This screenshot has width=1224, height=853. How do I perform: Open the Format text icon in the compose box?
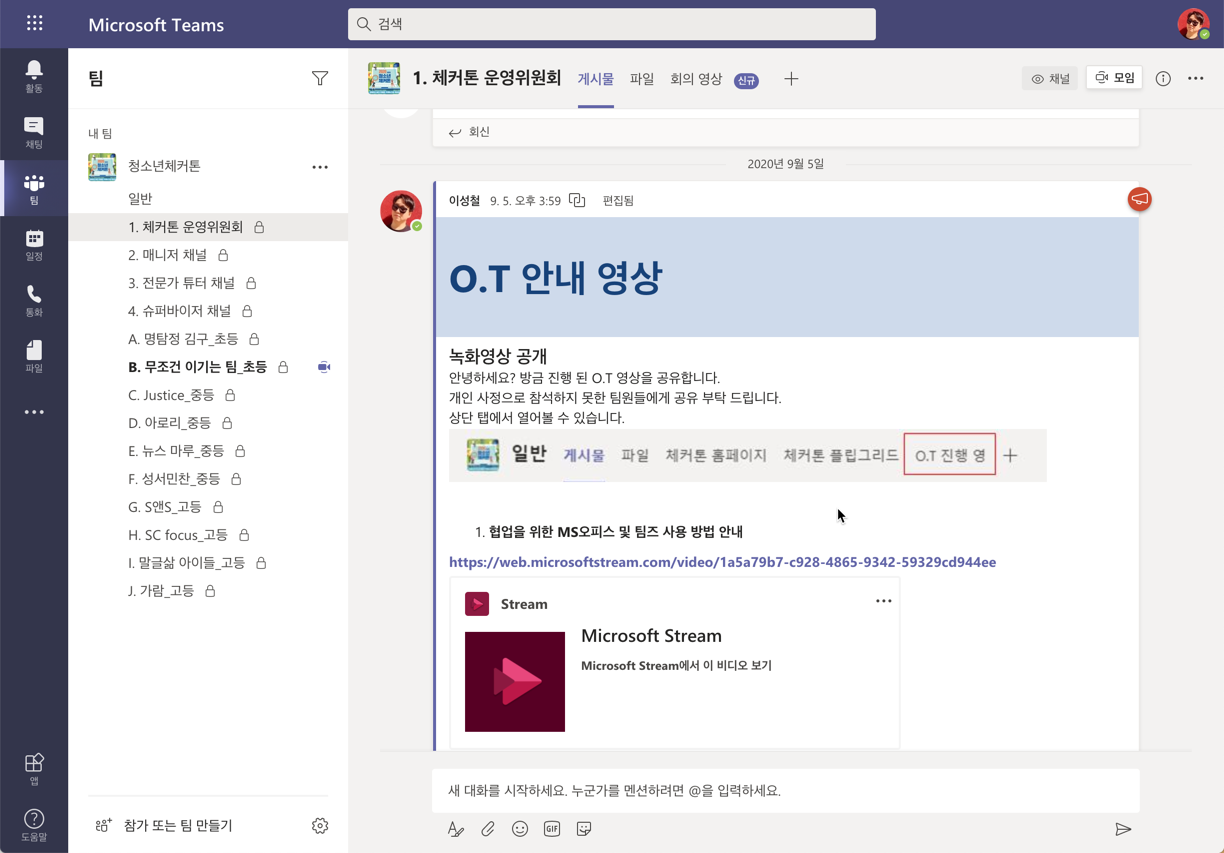point(456,829)
